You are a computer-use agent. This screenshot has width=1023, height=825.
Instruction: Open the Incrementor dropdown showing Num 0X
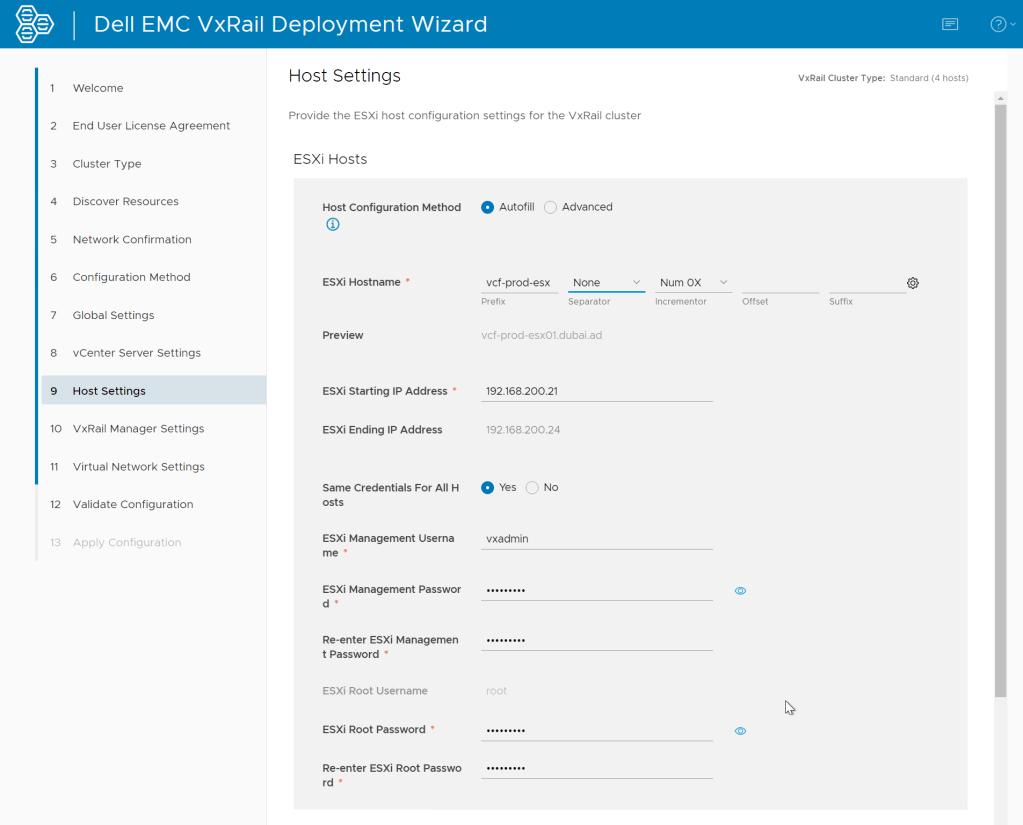tap(693, 283)
